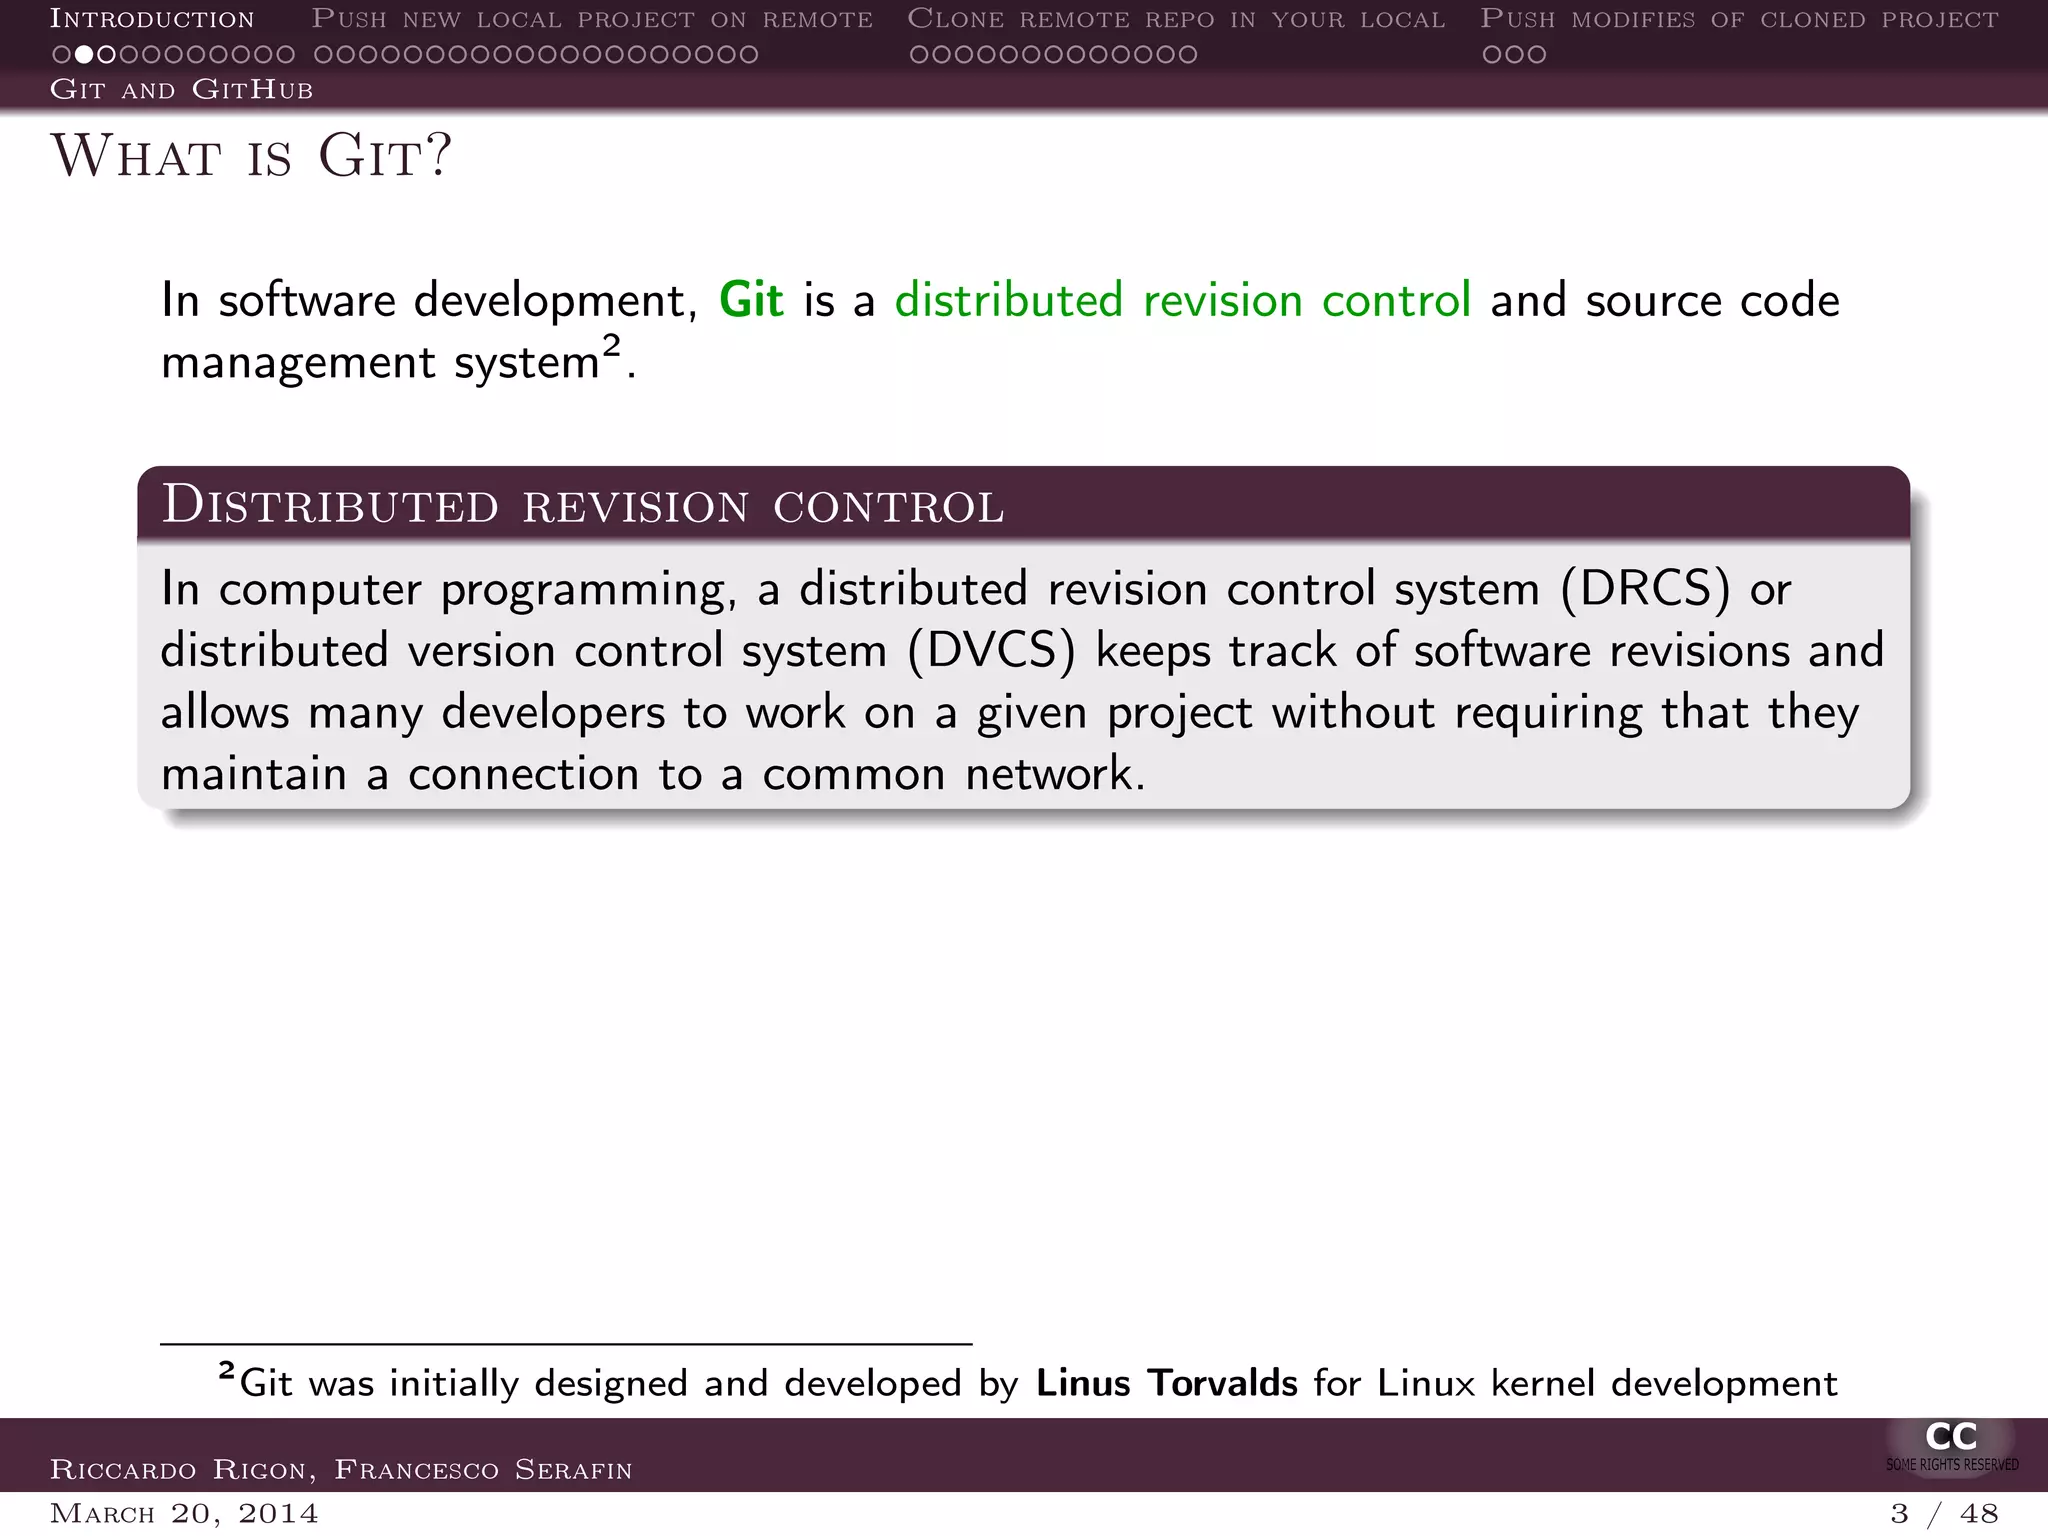Click the authors 'Riccardo Rigon, Francesco Serafin'
2048x1536 pixels.
pyautogui.click(x=341, y=1470)
